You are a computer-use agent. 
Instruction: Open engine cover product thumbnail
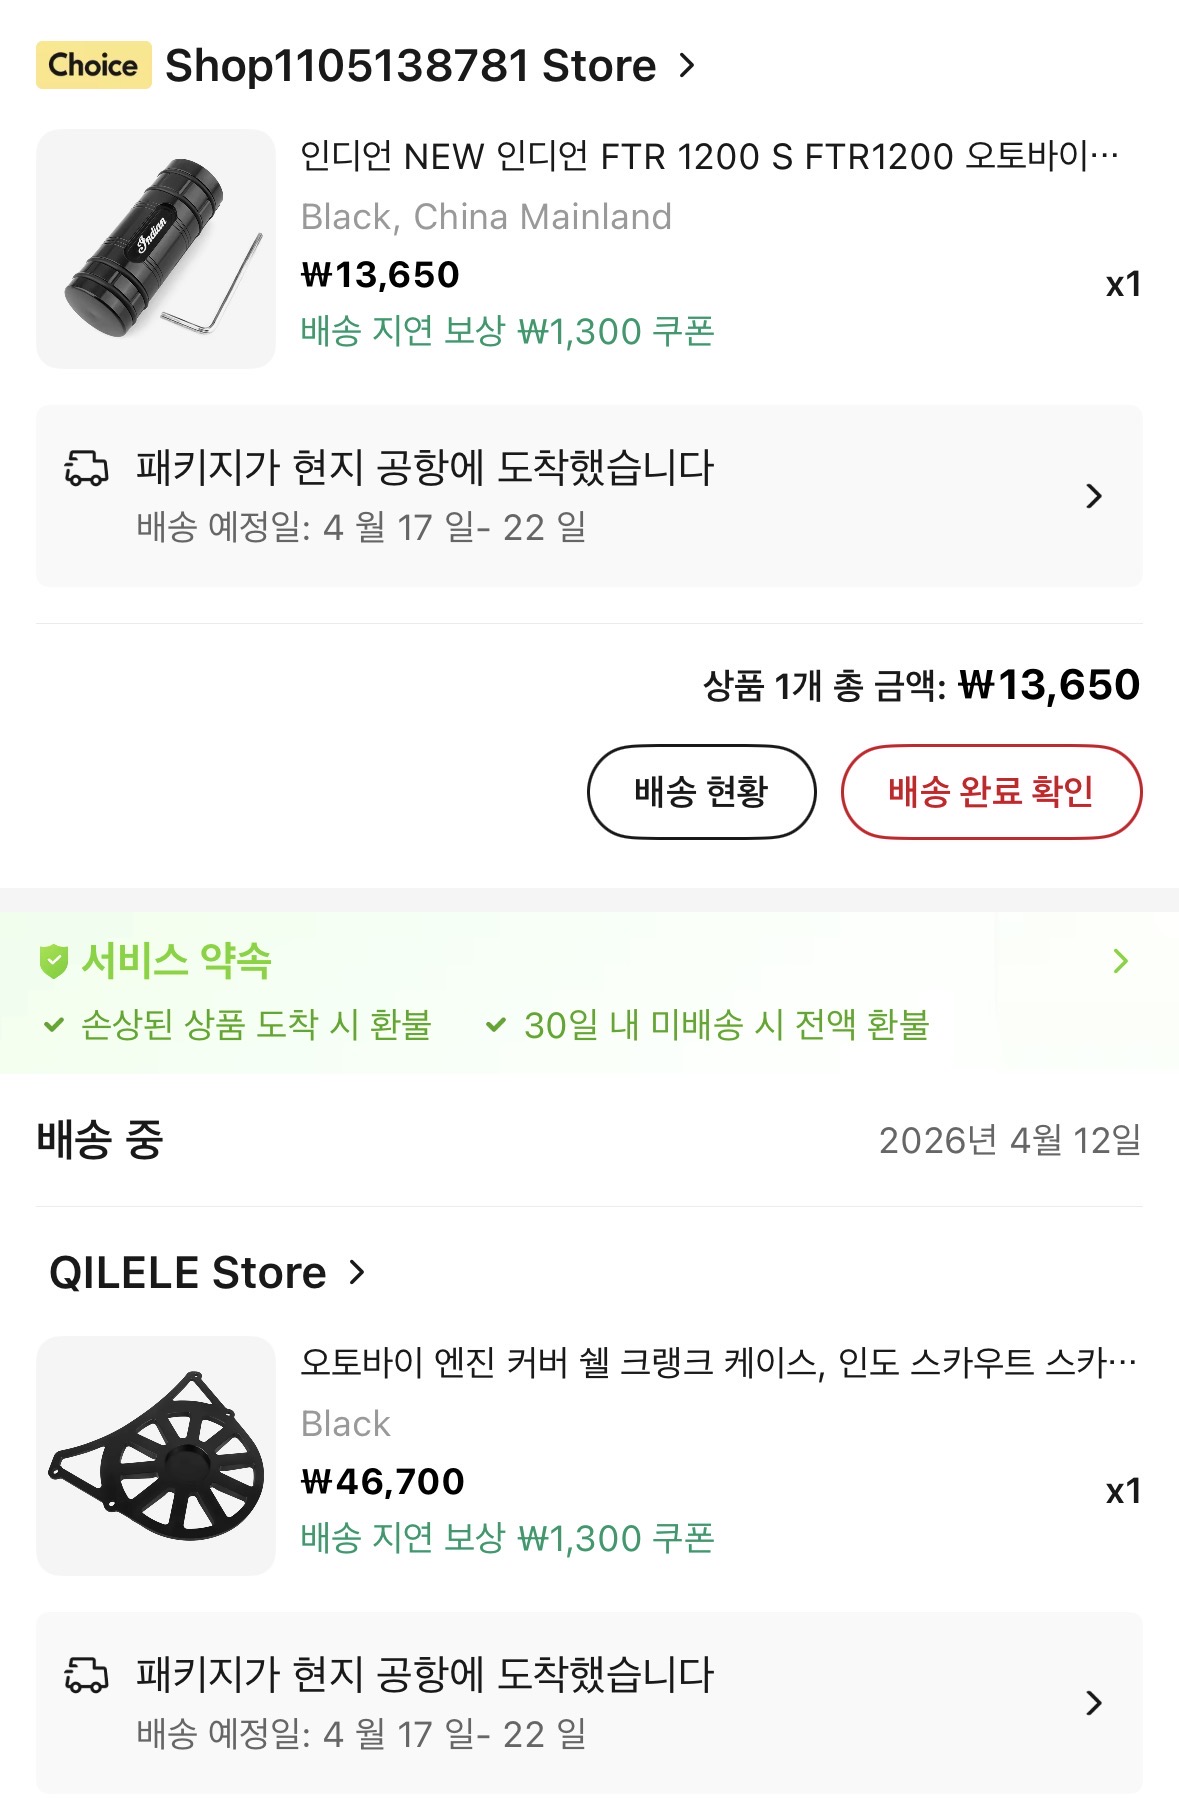(155, 1456)
